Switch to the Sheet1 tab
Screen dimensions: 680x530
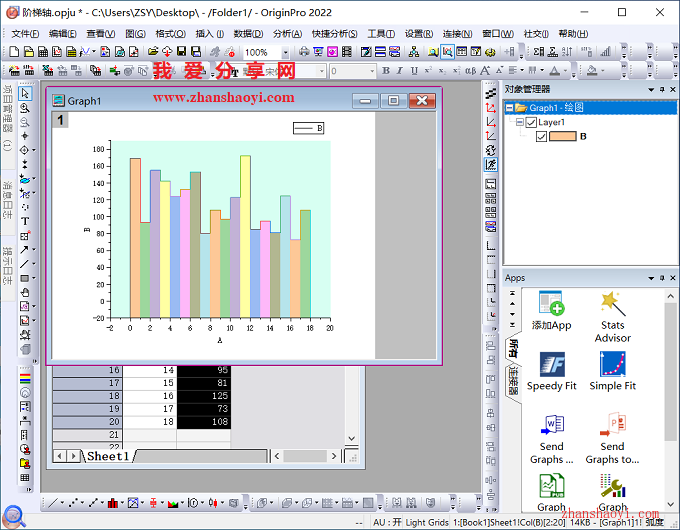108,456
